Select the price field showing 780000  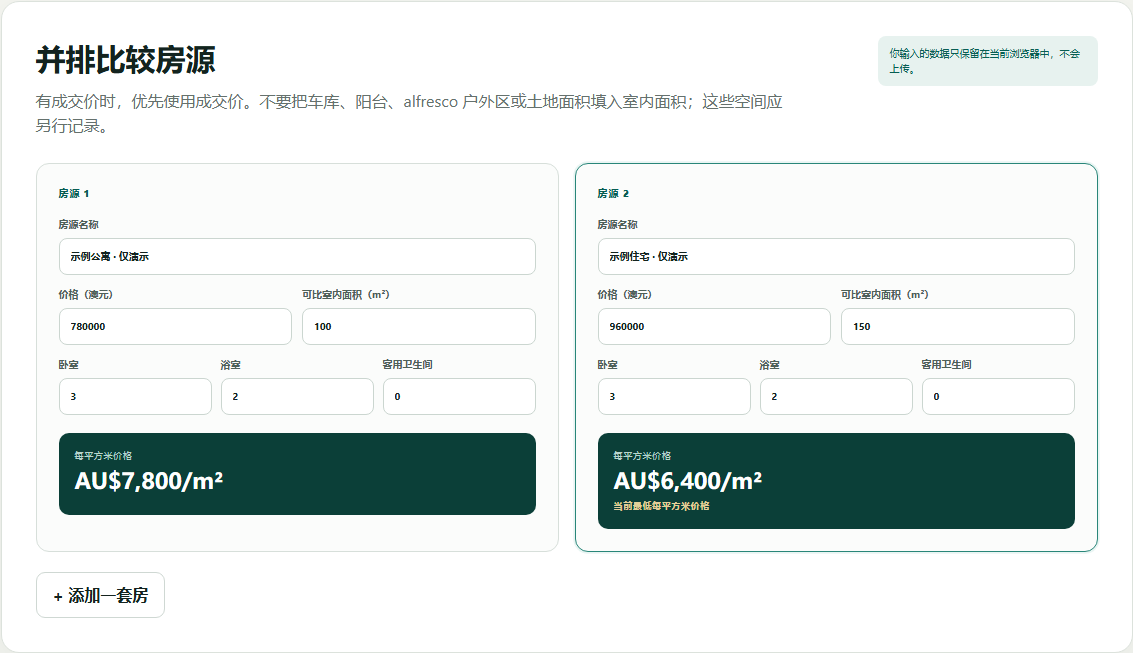click(175, 326)
